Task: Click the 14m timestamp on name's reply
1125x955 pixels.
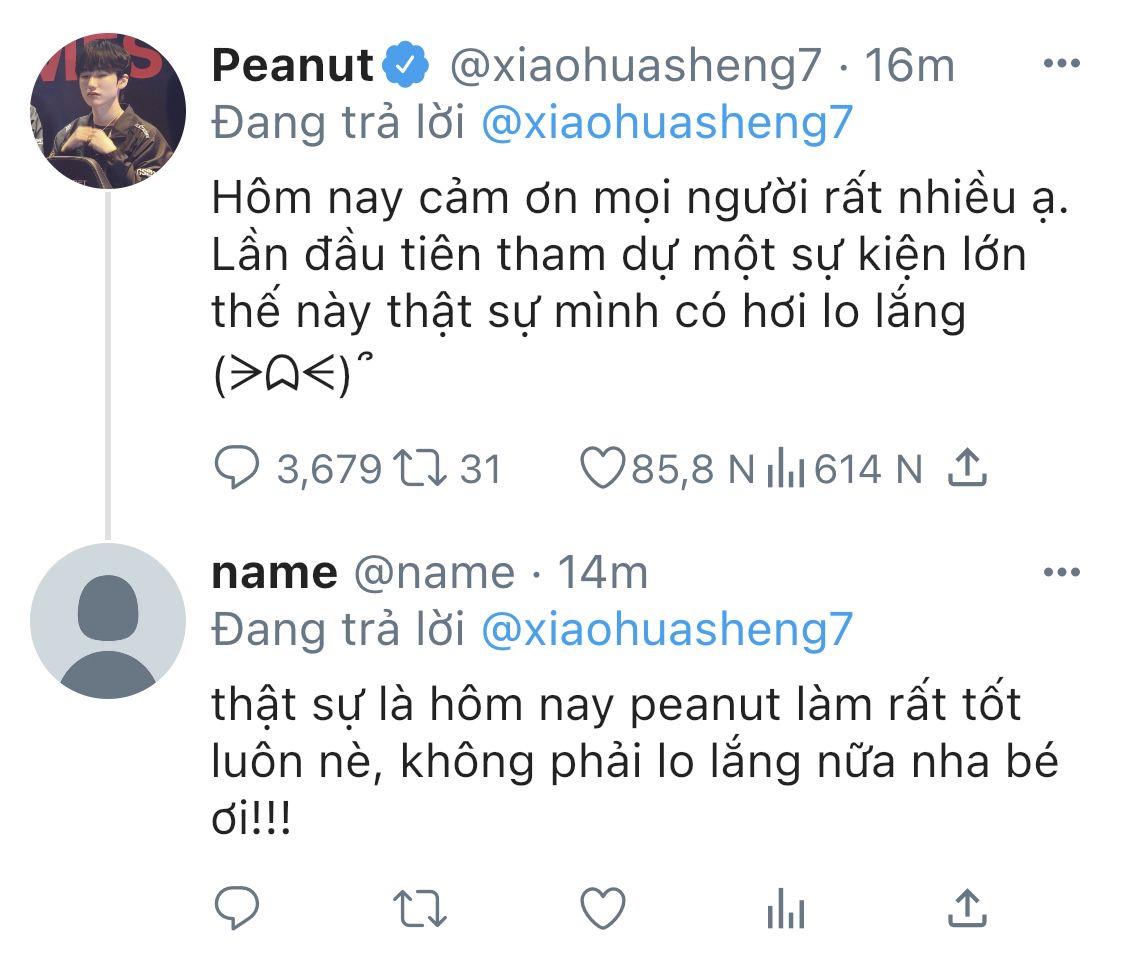Action: (x=602, y=573)
